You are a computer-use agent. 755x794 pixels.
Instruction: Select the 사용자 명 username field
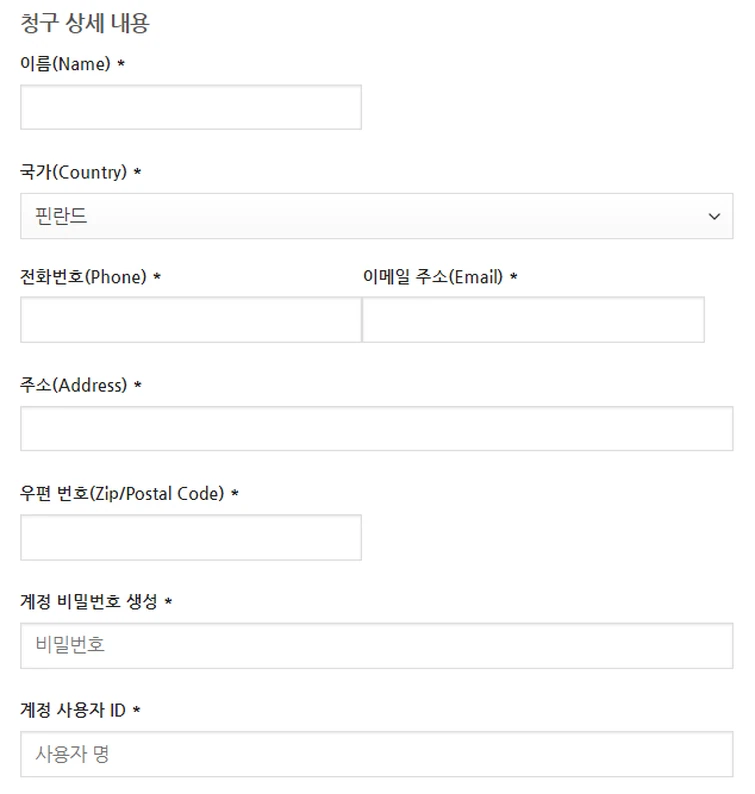[x=376, y=753]
